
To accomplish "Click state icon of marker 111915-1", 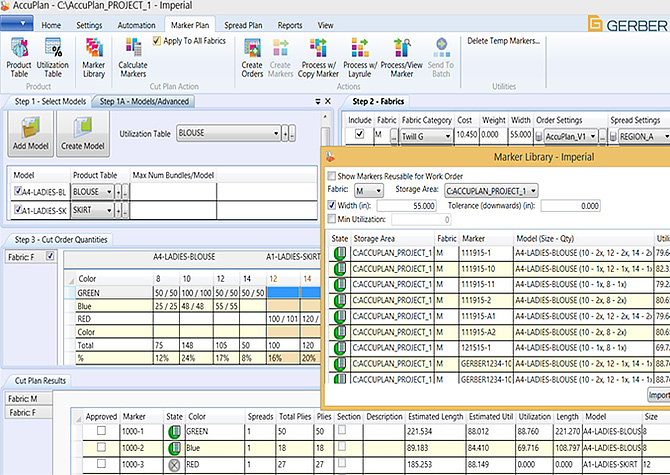I will (340, 253).
